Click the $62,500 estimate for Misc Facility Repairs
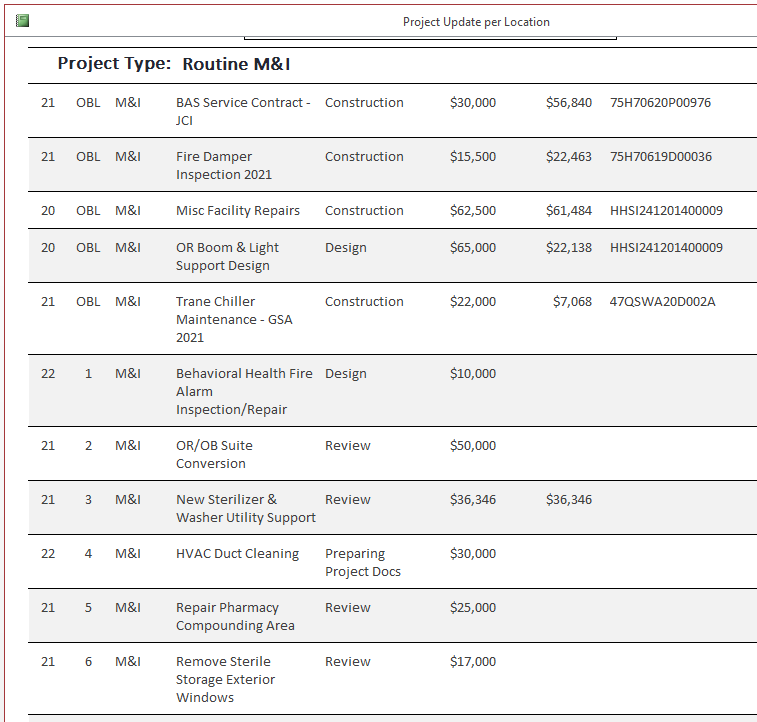The width and height of the screenshot is (757, 722). [x=473, y=211]
